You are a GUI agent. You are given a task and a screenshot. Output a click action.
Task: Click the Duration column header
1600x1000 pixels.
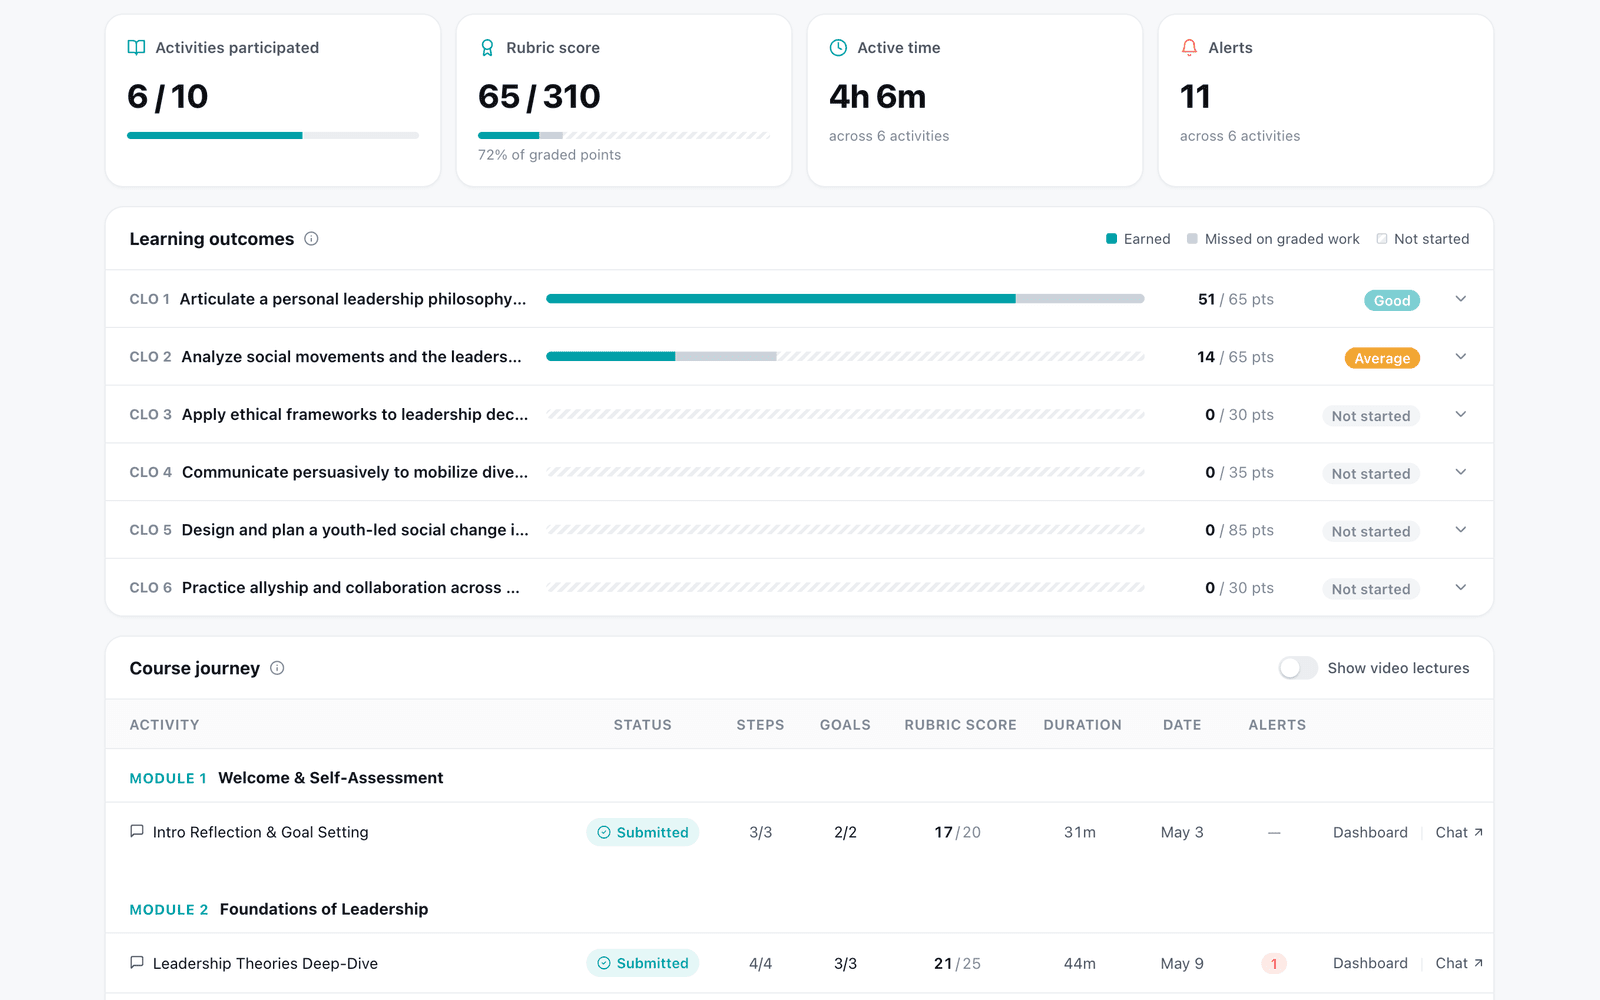click(x=1082, y=725)
